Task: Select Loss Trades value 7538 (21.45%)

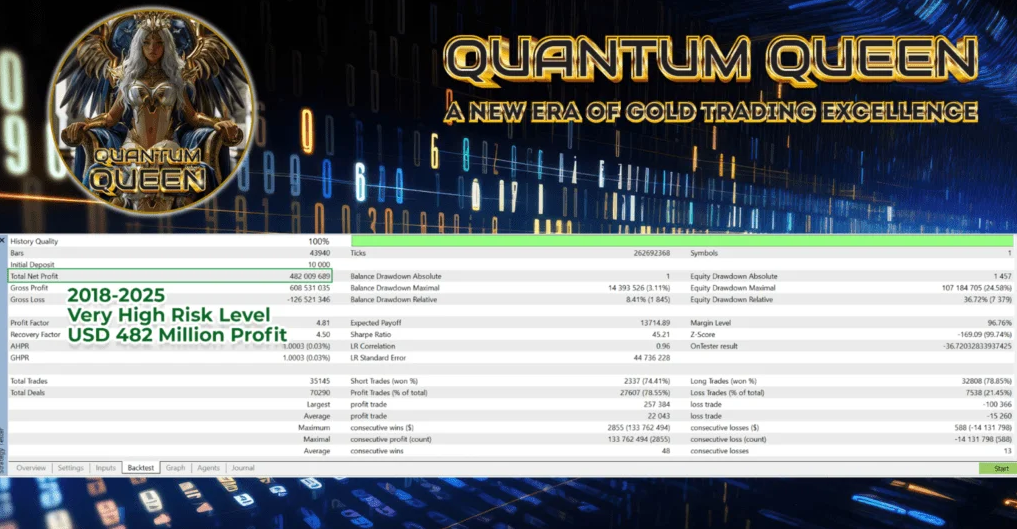Action: (x=988, y=393)
